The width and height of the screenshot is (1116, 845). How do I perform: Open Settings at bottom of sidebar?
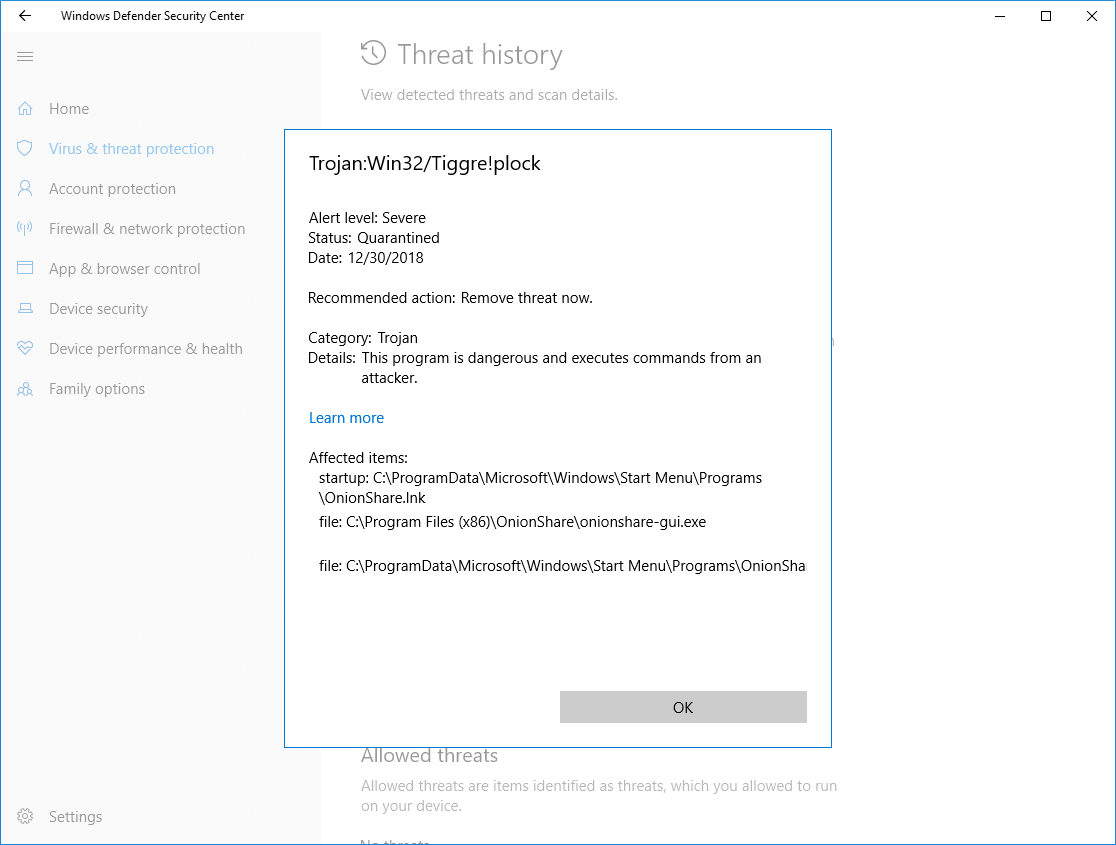click(x=75, y=817)
